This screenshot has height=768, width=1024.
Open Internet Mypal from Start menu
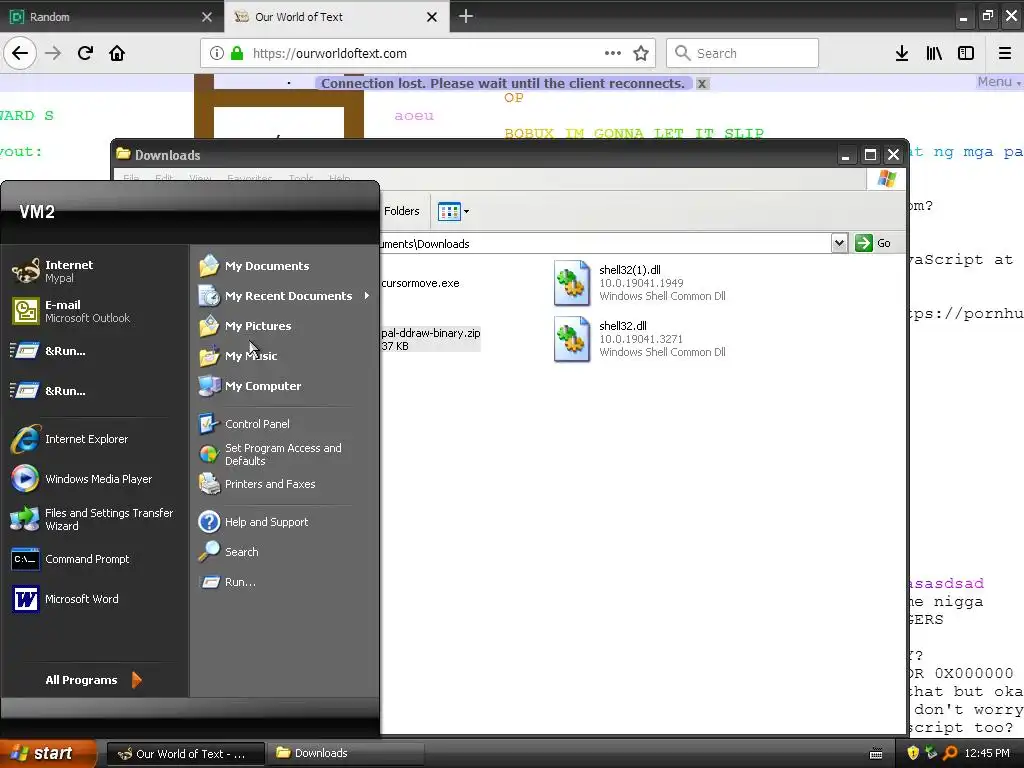(95, 271)
